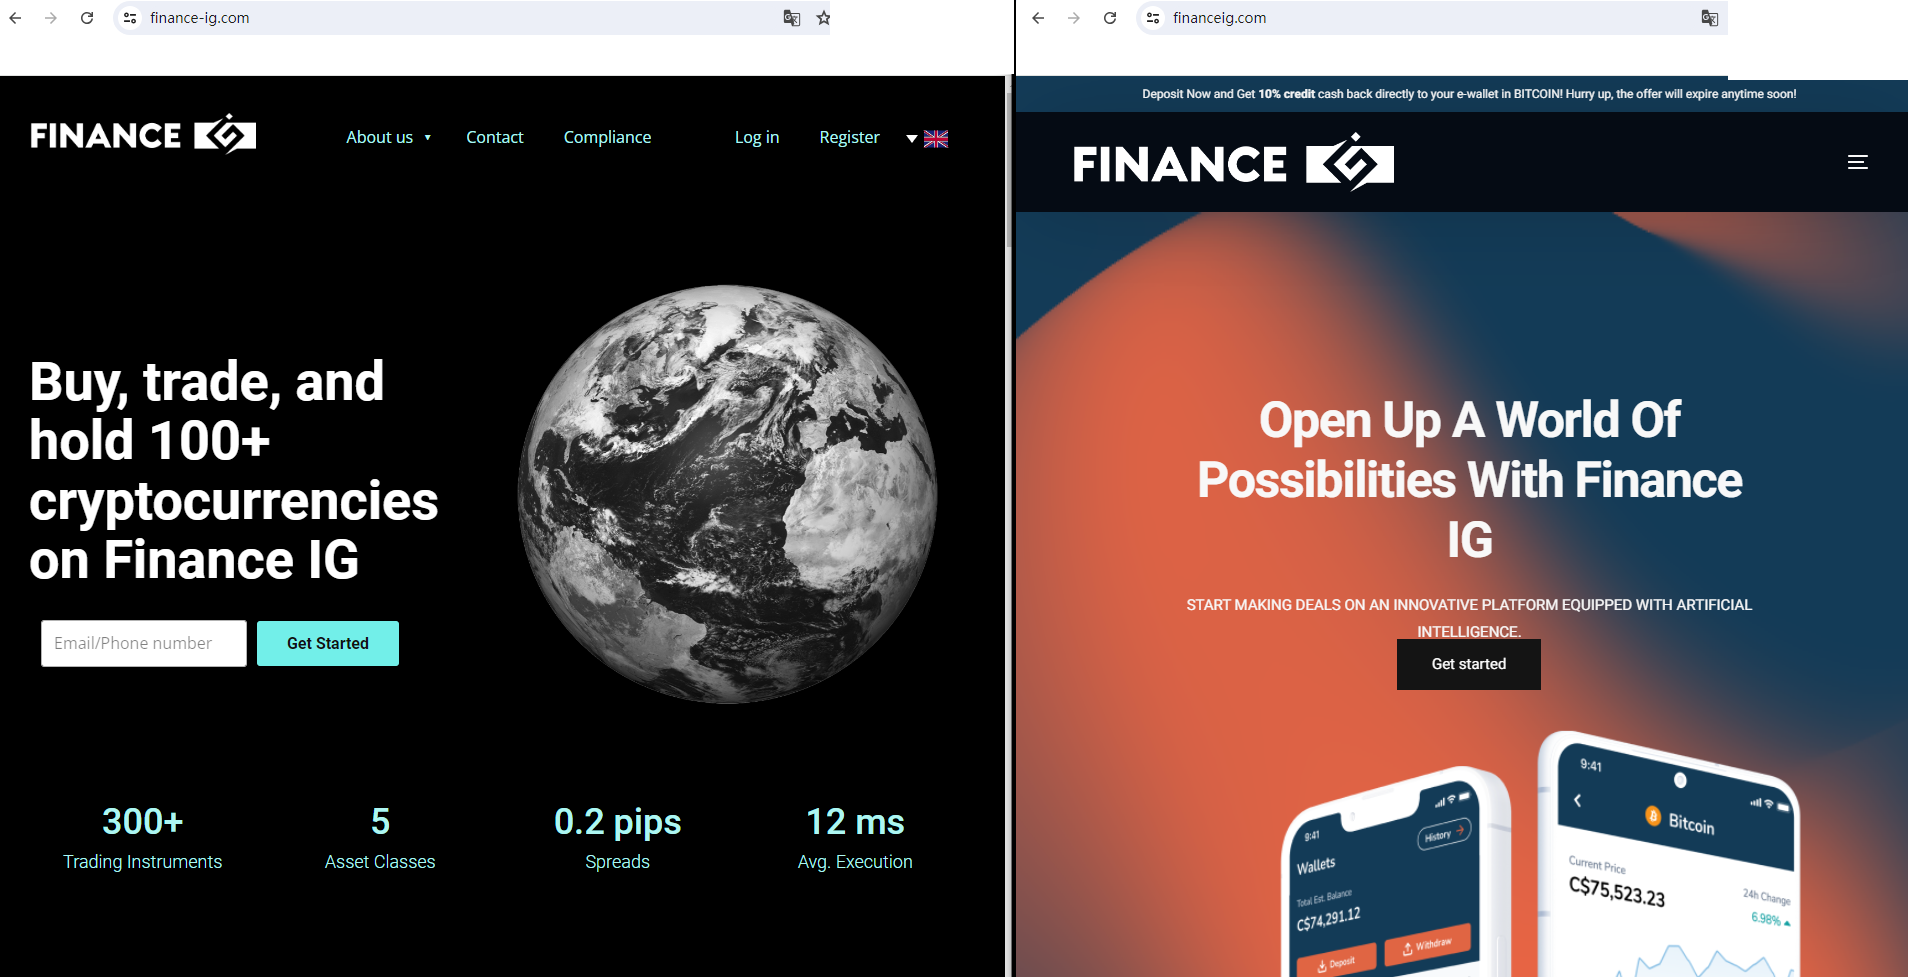Image resolution: width=1908 pixels, height=977 pixels.
Task: Reload the finance-ig.com page
Action: tap(87, 18)
